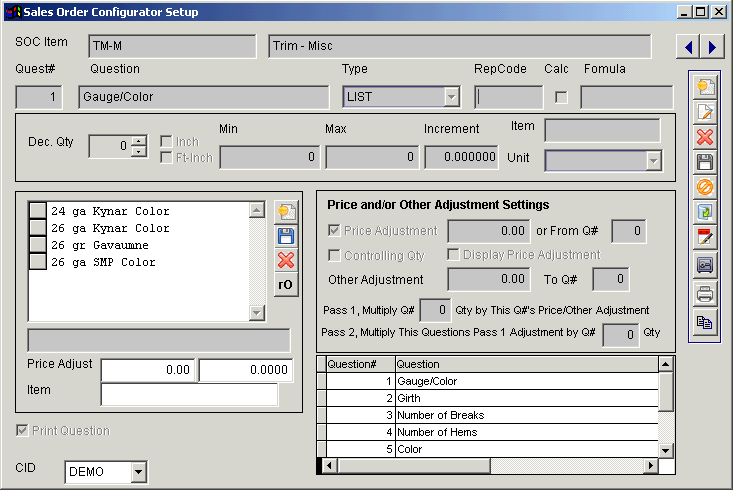Click the floppy disk save icon in right toolbar
Screen dimensions: 733x490
705,162
